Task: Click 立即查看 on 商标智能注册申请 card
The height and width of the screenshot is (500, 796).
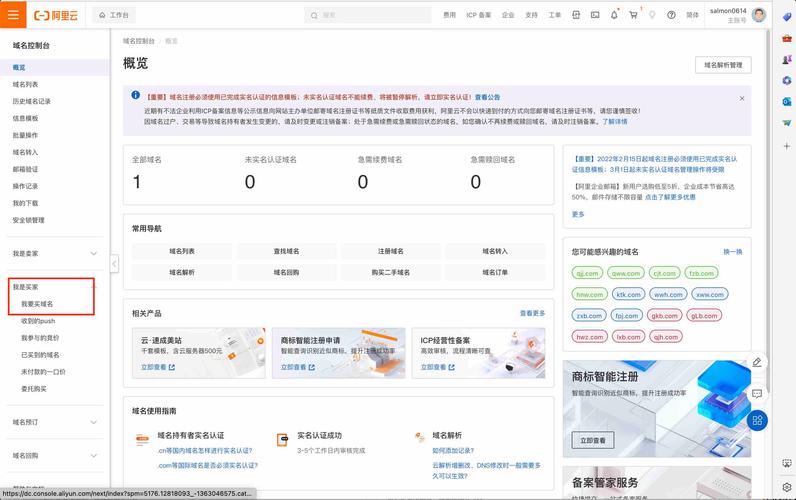Action: pyautogui.click(x=297, y=367)
